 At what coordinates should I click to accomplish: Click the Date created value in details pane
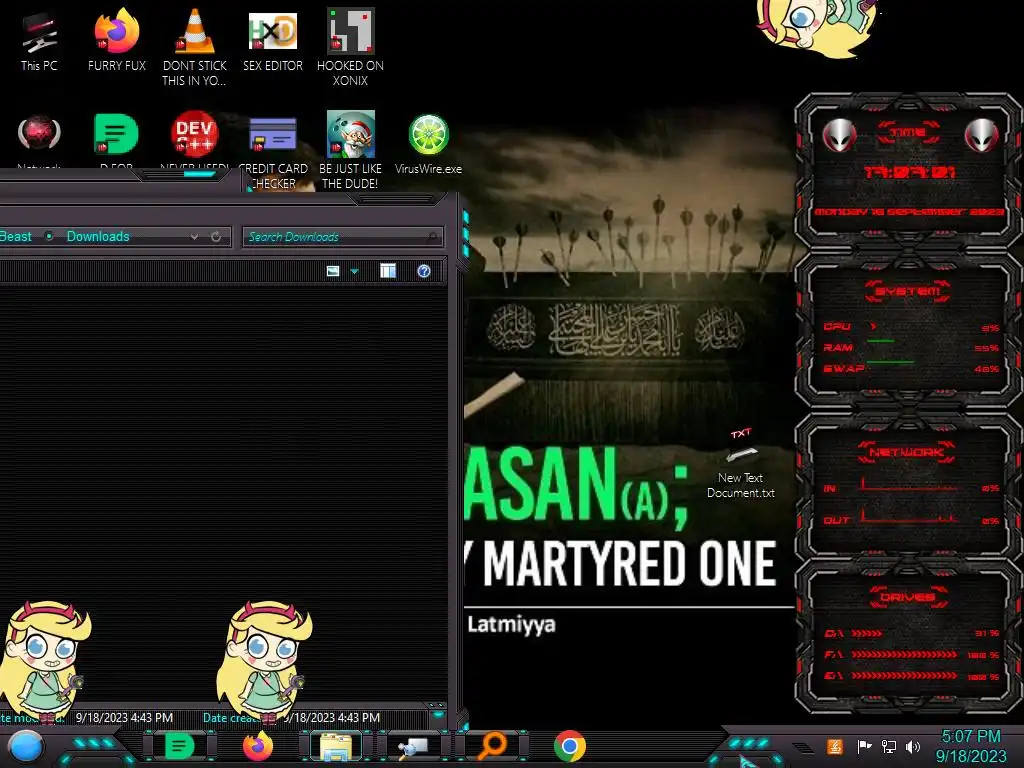pos(331,718)
